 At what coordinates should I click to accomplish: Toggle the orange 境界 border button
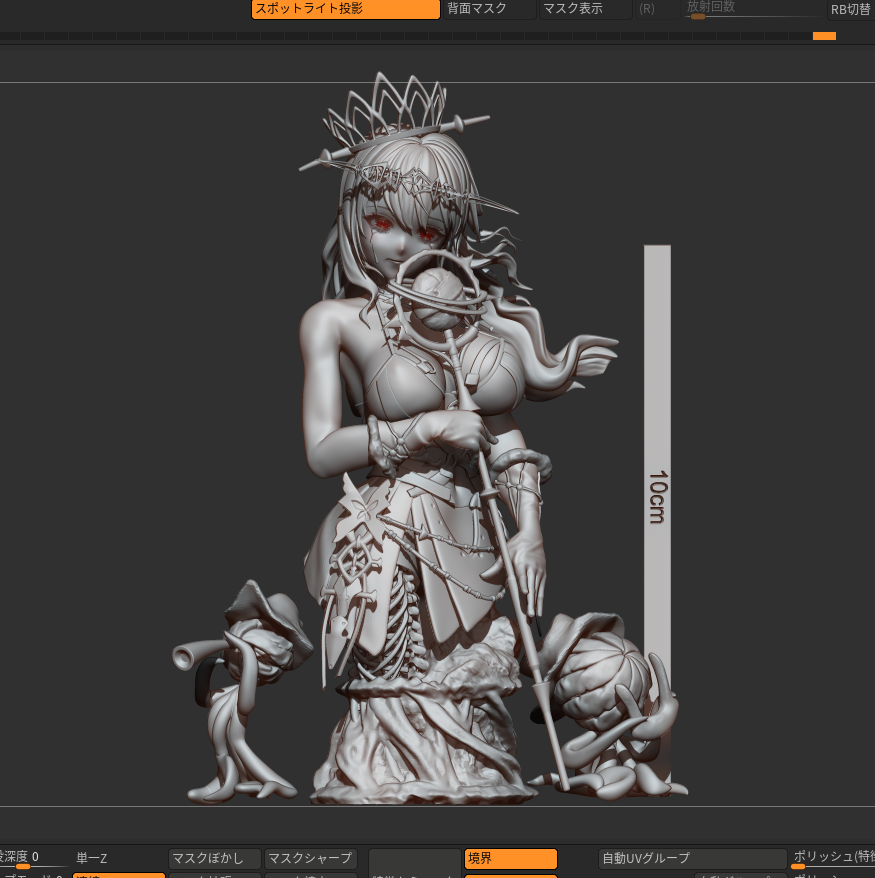(x=511, y=858)
